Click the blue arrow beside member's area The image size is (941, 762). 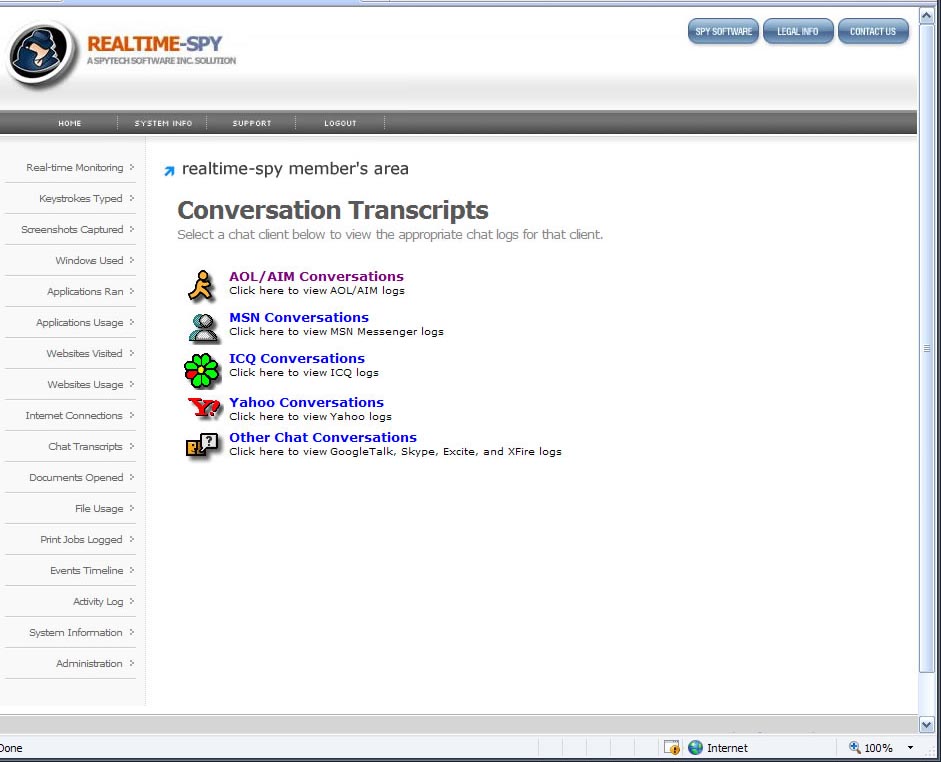coord(169,171)
